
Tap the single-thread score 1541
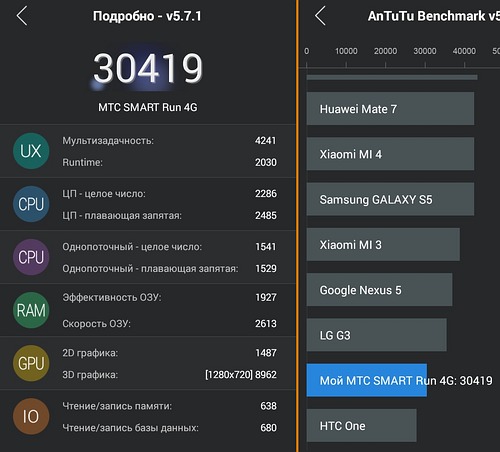[266, 247]
